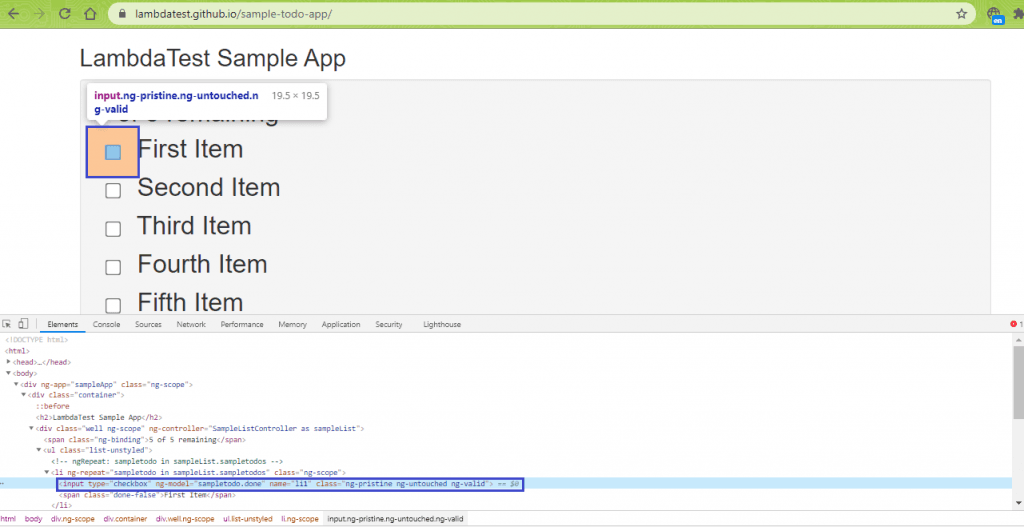
Task: Click the Second Item label text
Action: [x=209, y=187]
